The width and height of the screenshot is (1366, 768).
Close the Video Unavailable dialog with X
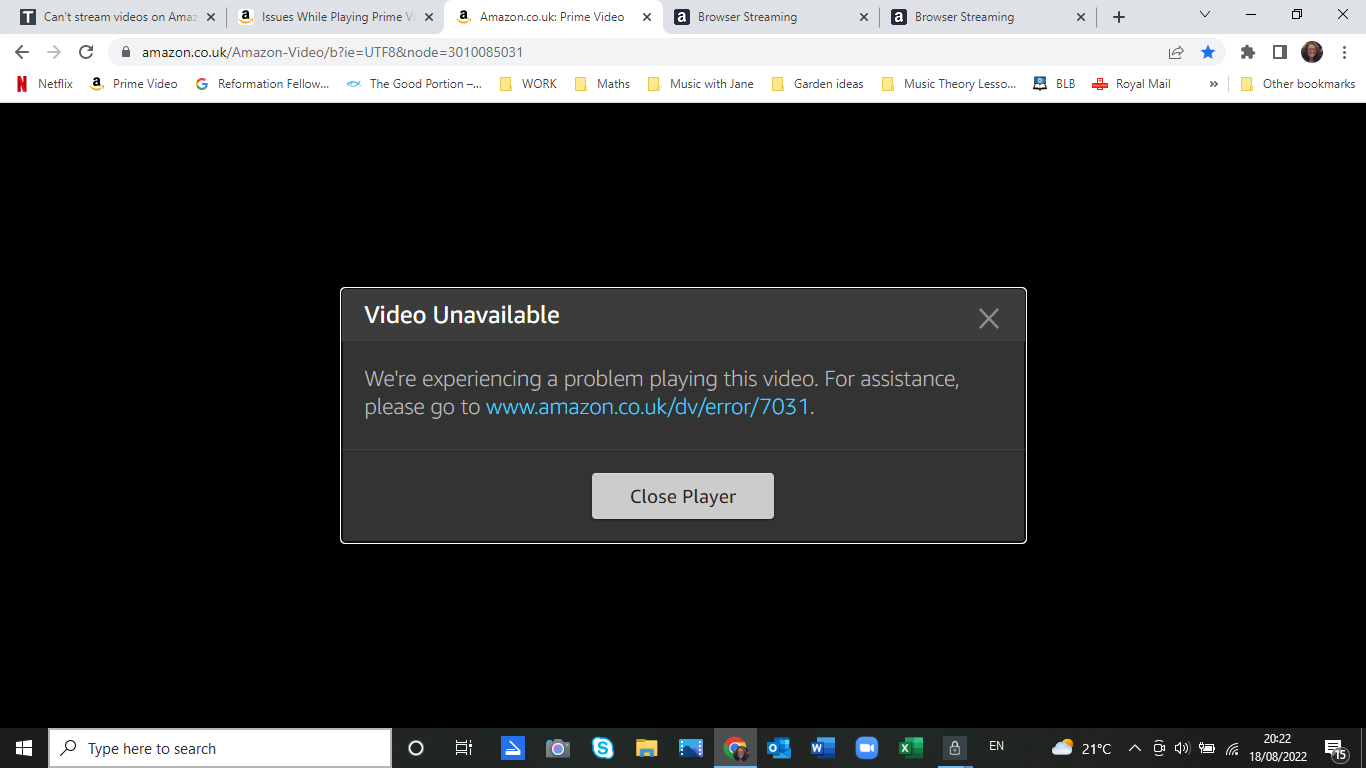point(988,318)
